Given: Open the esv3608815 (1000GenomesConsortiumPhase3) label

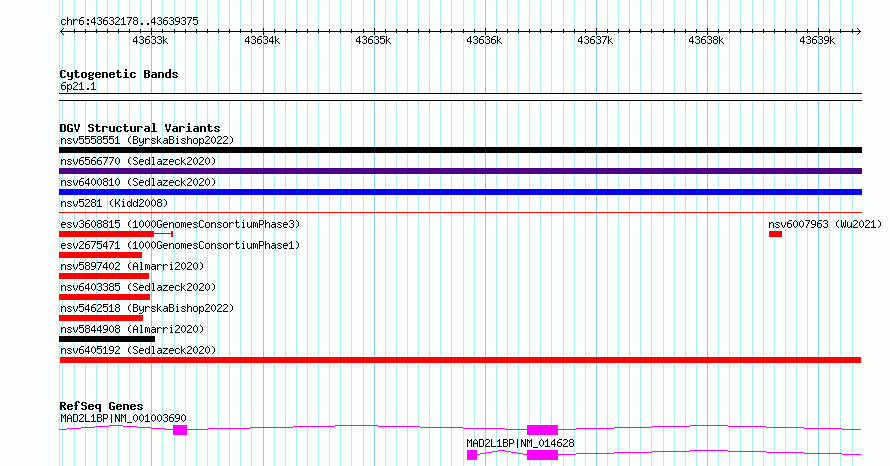Looking at the screenshot, I should pos(180,224).
